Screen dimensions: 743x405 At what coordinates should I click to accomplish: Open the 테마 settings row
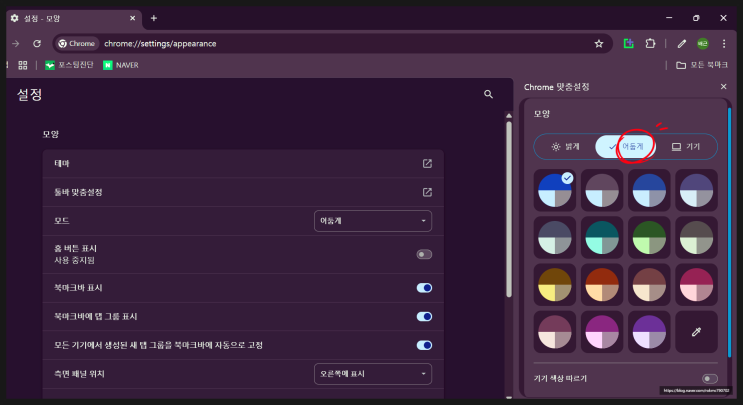tap(243, 163)
